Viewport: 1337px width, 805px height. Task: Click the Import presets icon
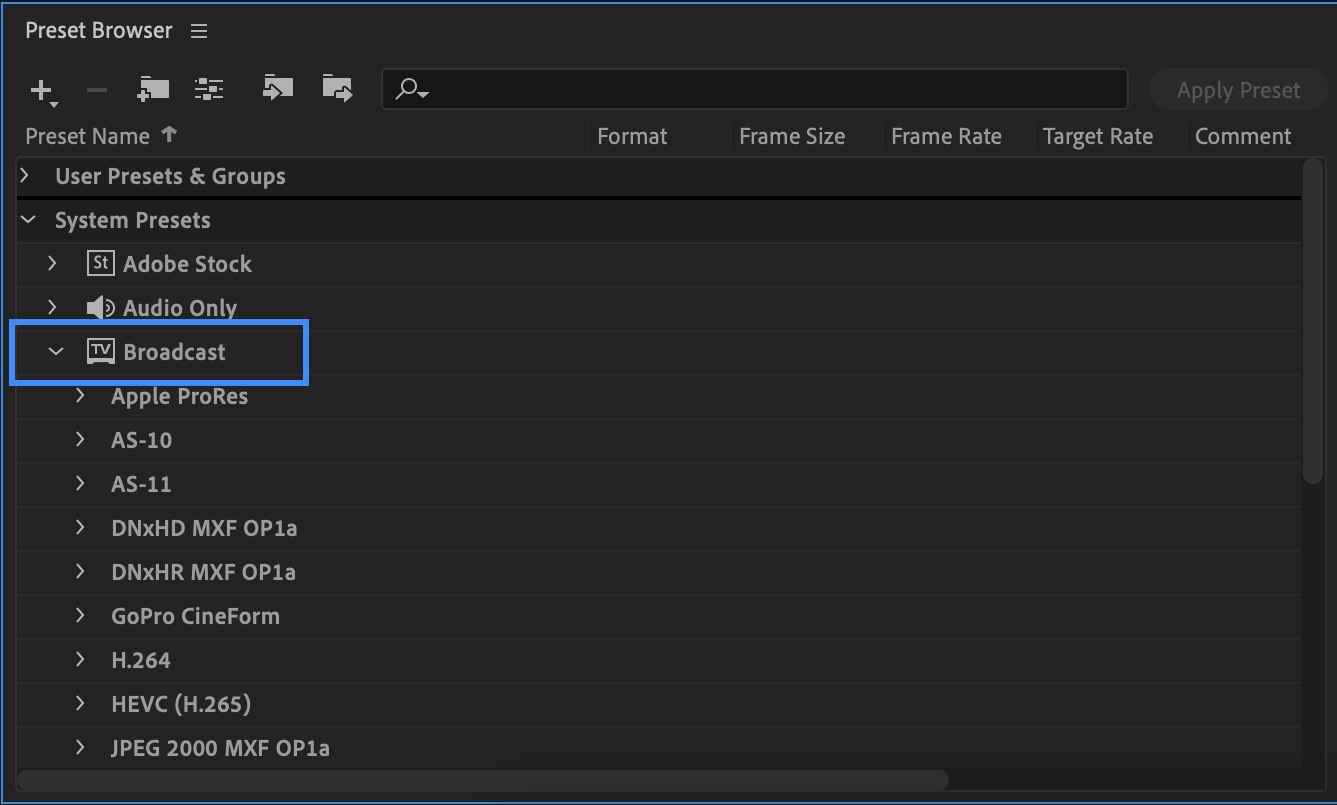pos(277,88)
